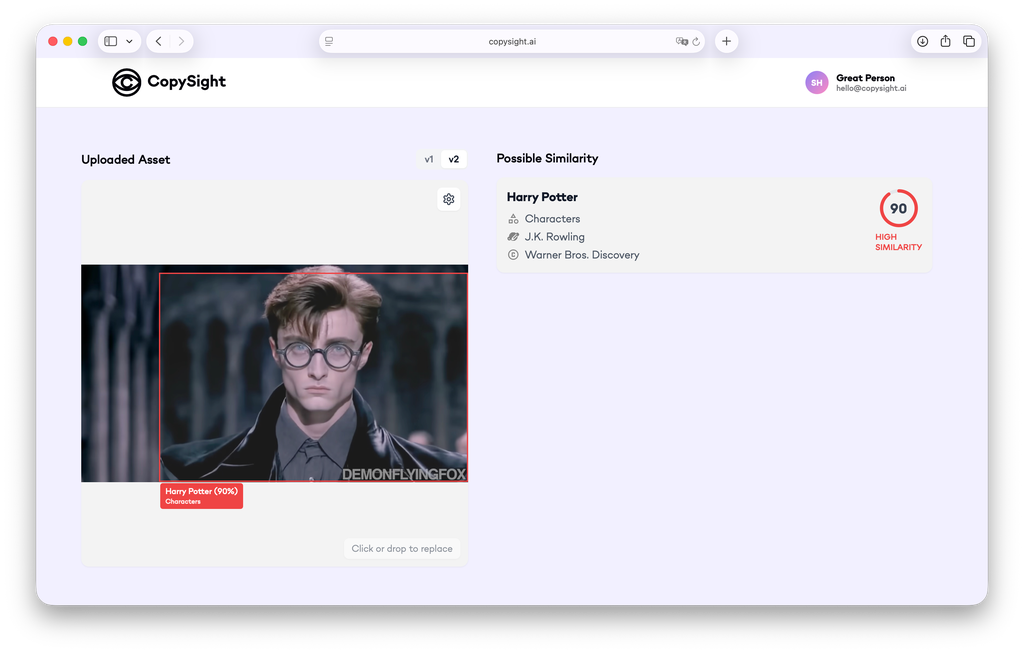Show Safari downloads
Viewport: 1024px width, 653px height.
click(x=923, y=41)
